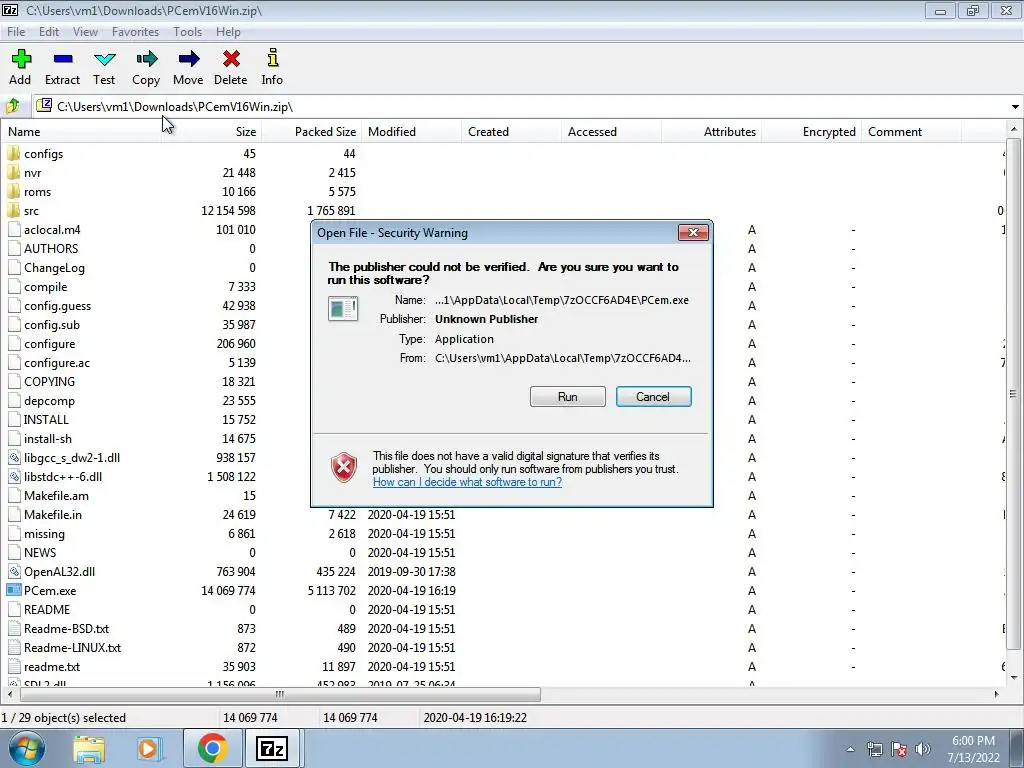The width and height of the screenshot is (1024, 768).
Task: Select the COPYING file row
Action: (x=503, y=381)
